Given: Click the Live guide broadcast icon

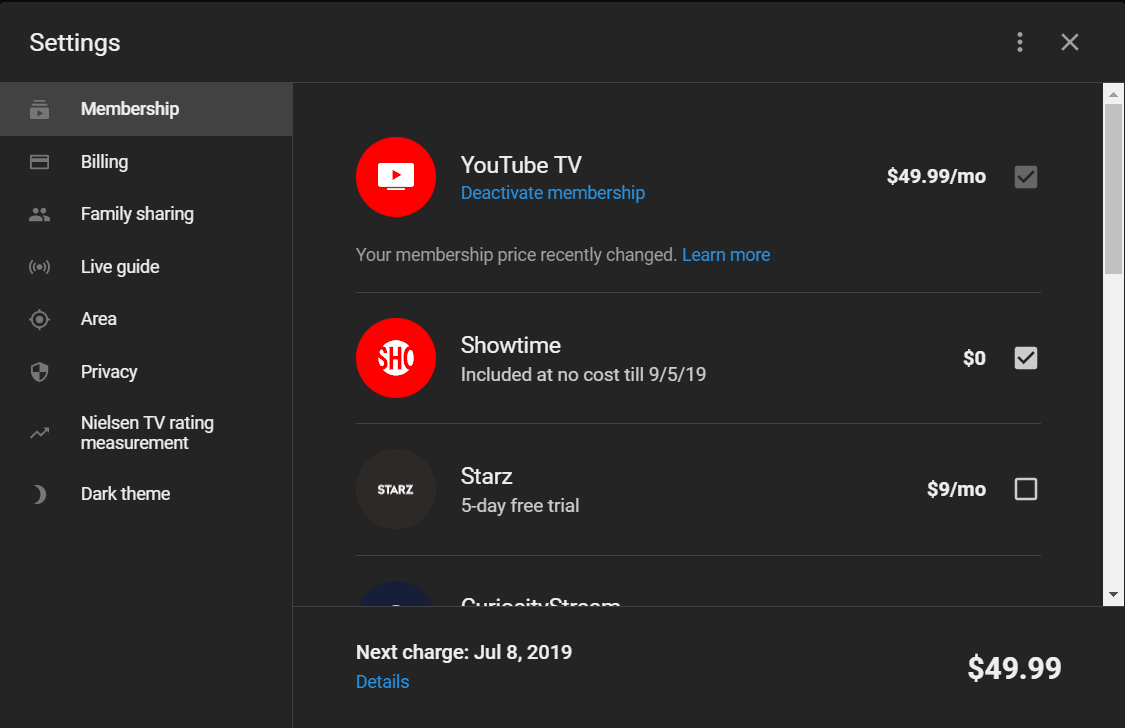Looking at the screenshot, I should (40, 267).
